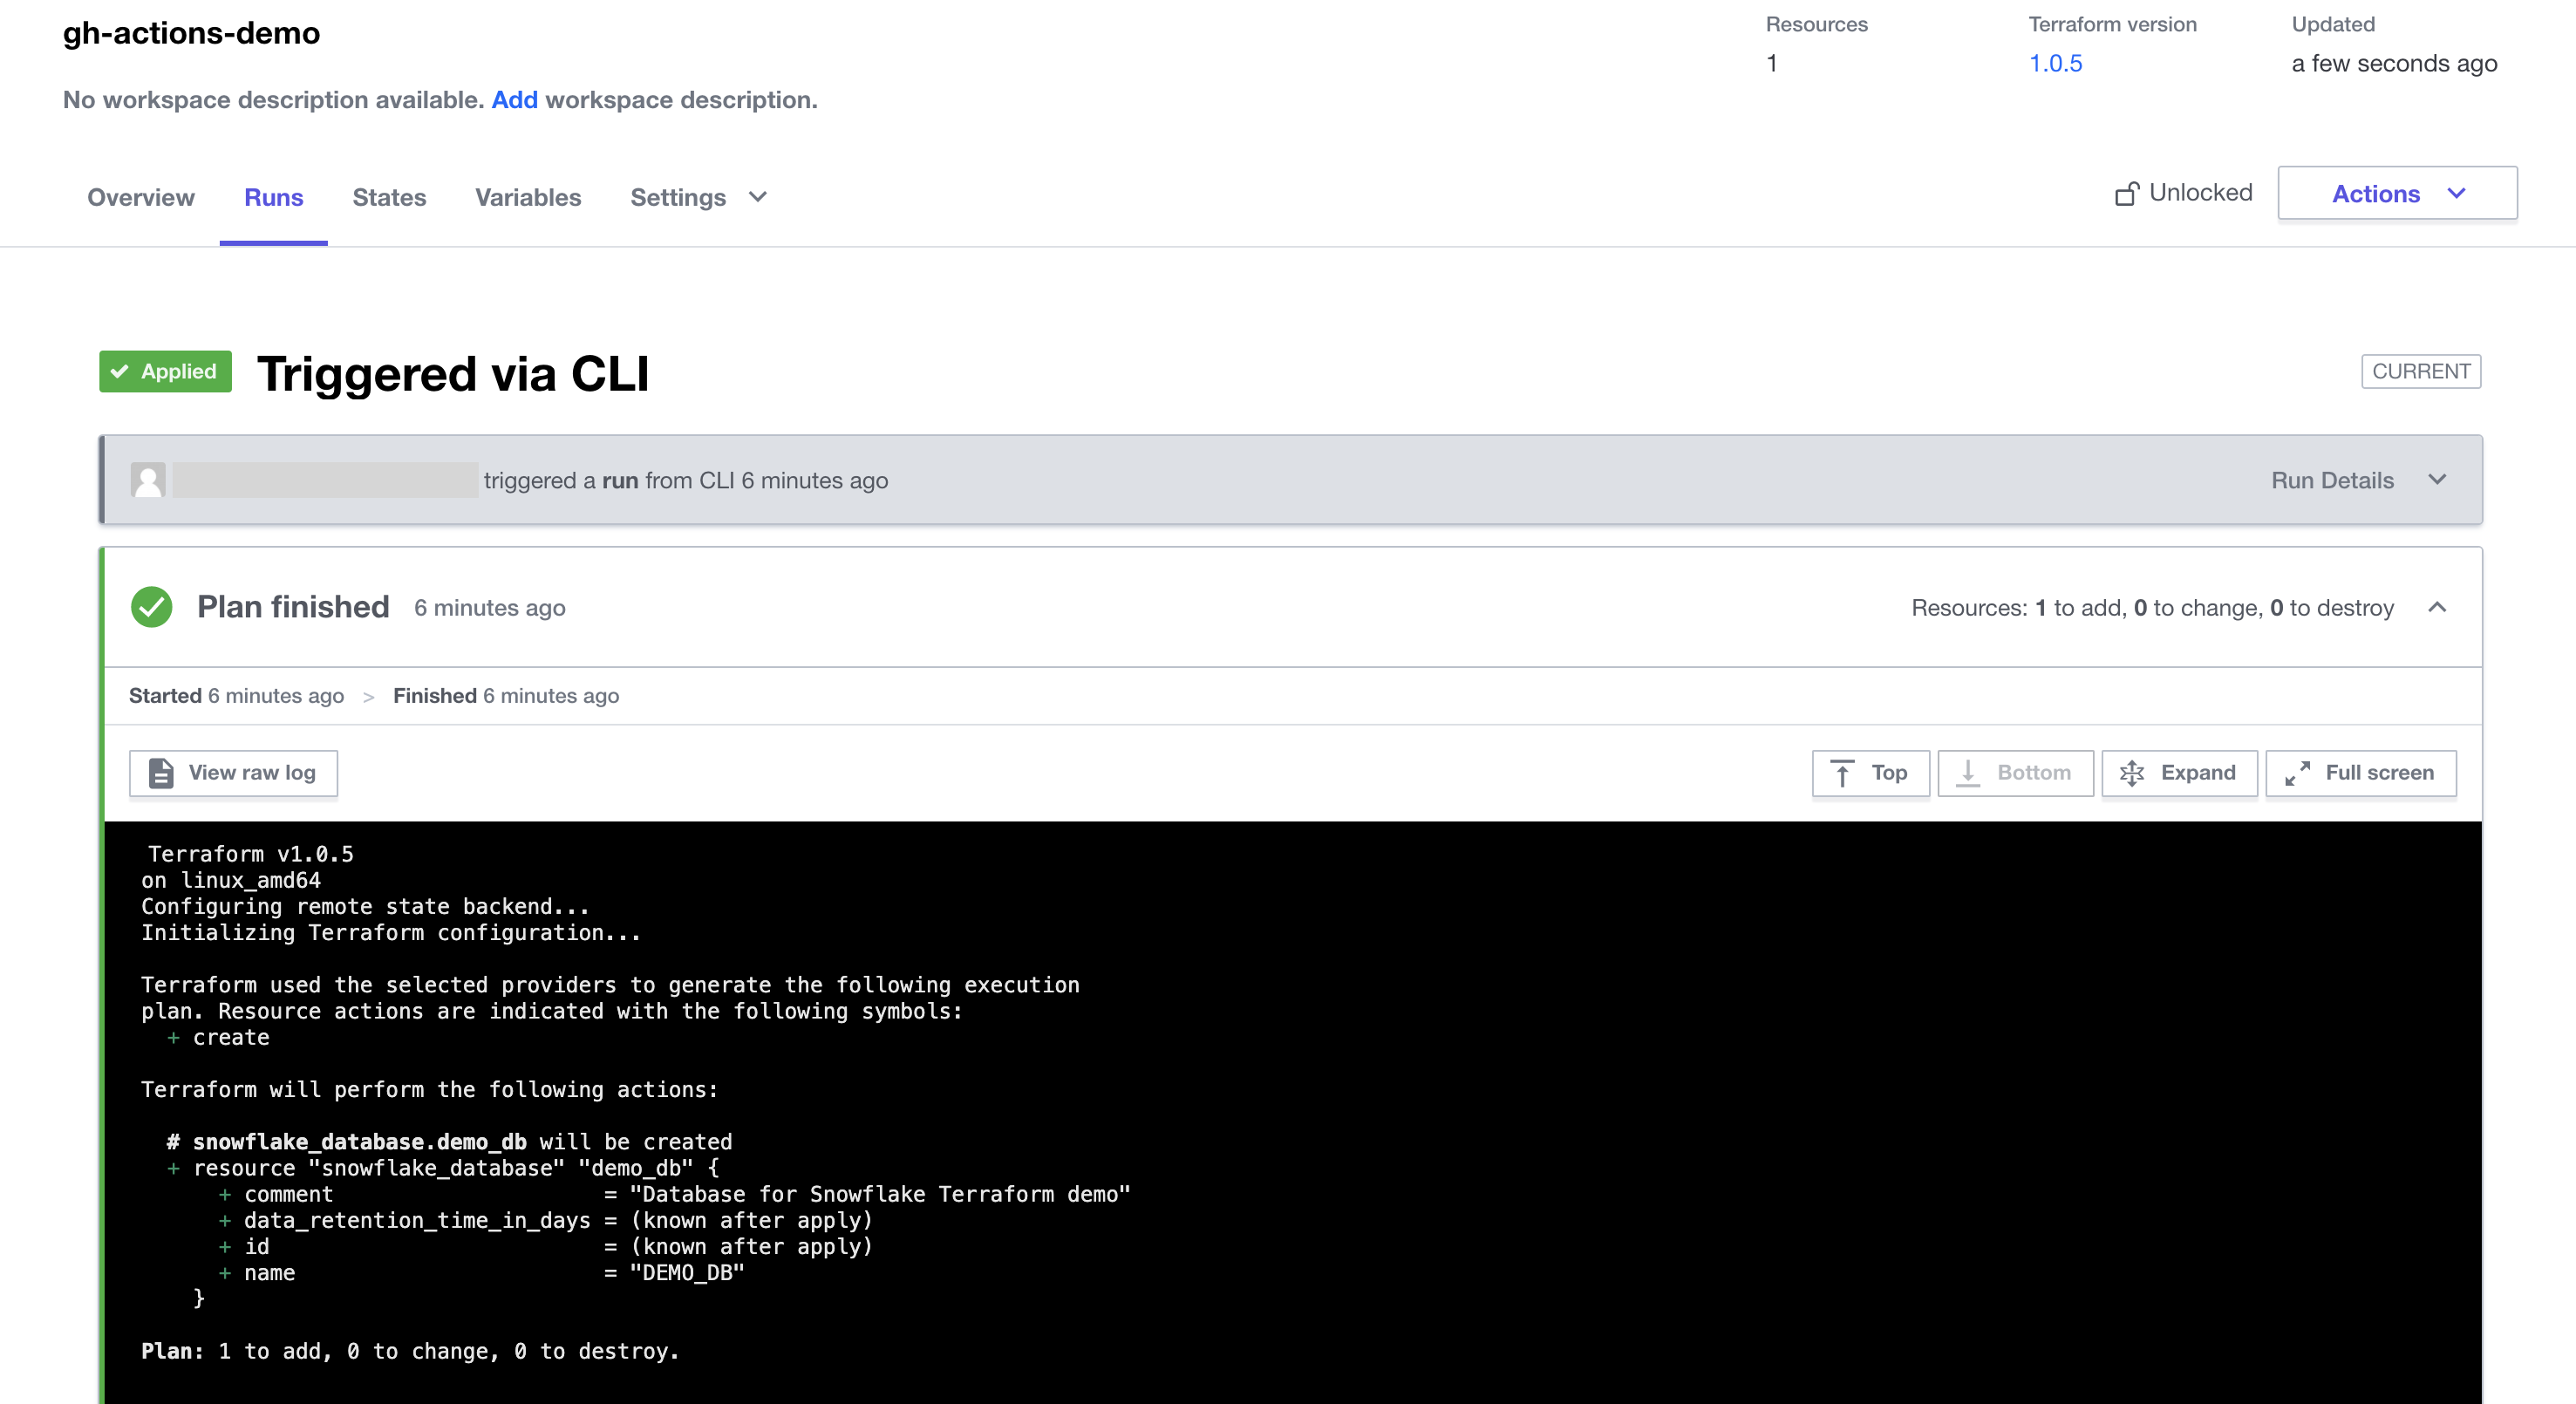Open the Variables tab

pyautogui.click(x=528, y=197)
